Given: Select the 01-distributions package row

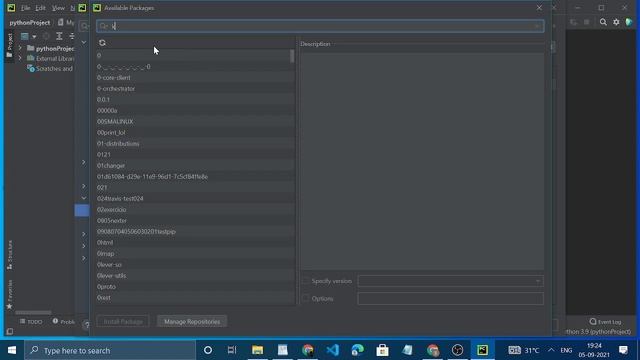Looking at the screenshot, I should click(x=196, y=144).
